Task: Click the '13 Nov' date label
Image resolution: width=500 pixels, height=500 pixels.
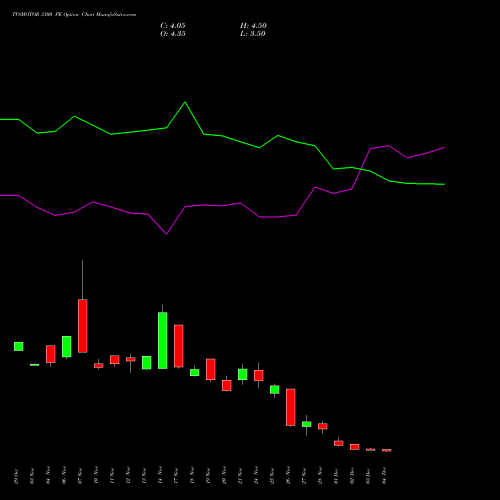Action: (144, 476)
